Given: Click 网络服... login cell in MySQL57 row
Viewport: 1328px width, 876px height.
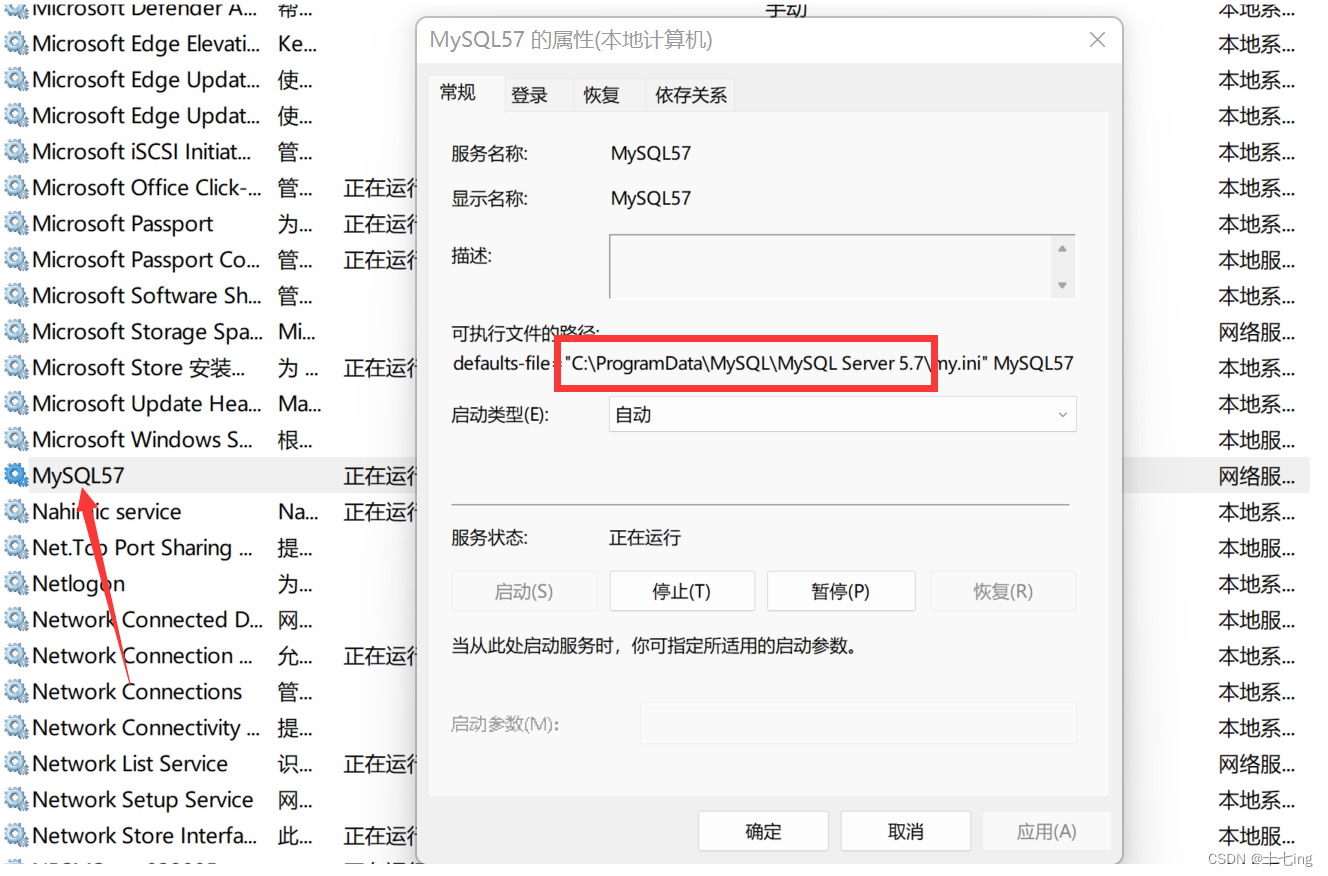Looking at the screenshot, I should pos(1256,476).
